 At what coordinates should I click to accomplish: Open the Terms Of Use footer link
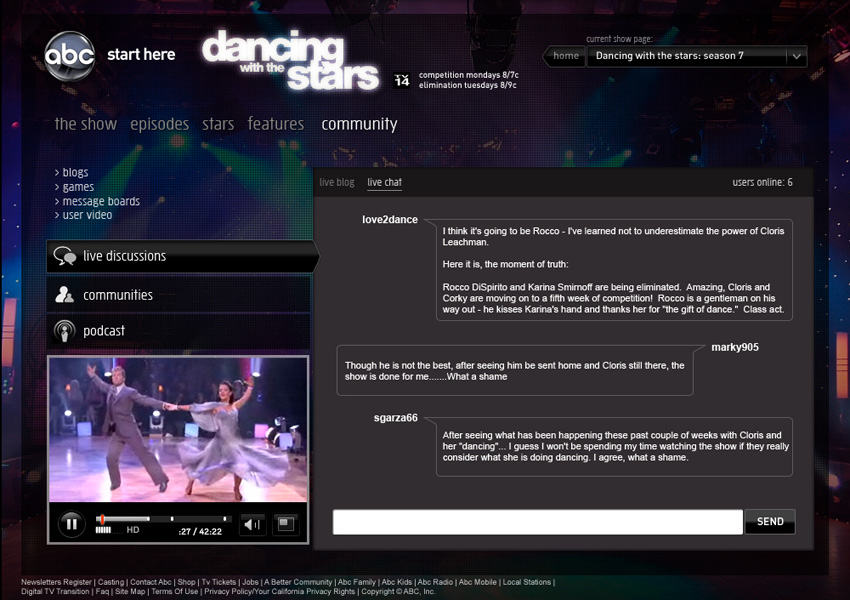[x=175, y=591]
